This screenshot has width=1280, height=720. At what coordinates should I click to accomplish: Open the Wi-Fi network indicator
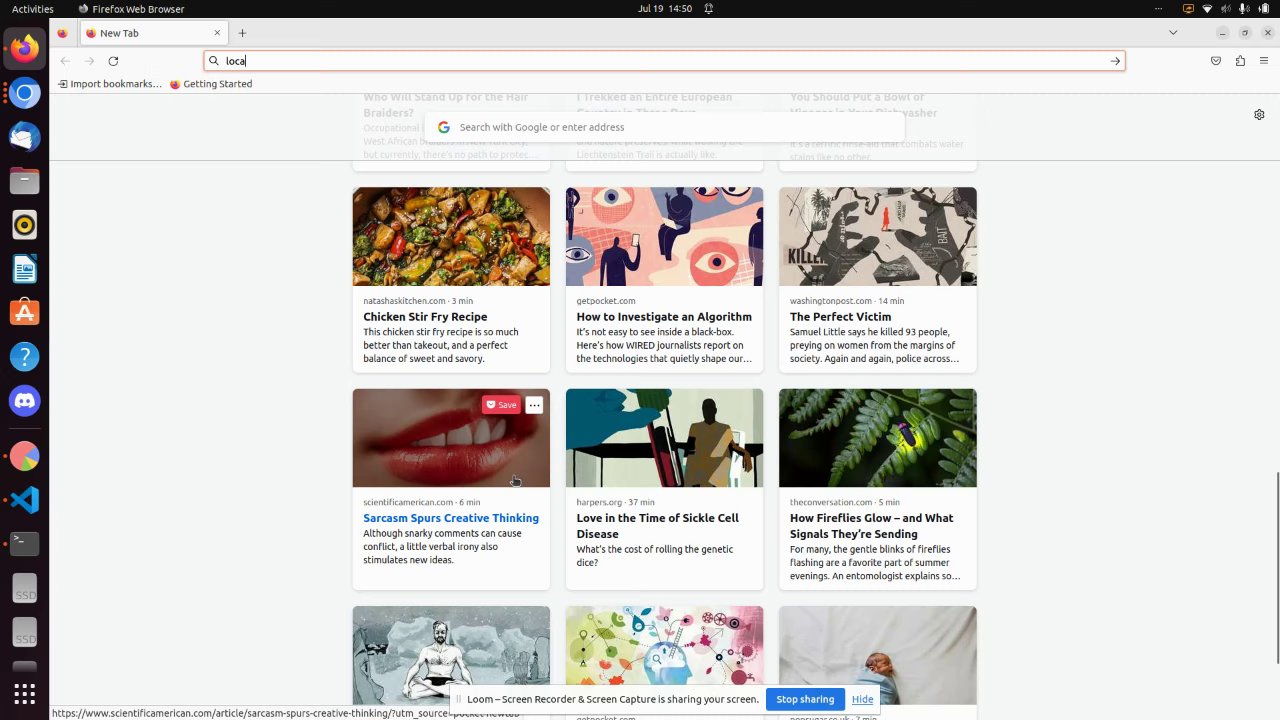pos(1207,8)
